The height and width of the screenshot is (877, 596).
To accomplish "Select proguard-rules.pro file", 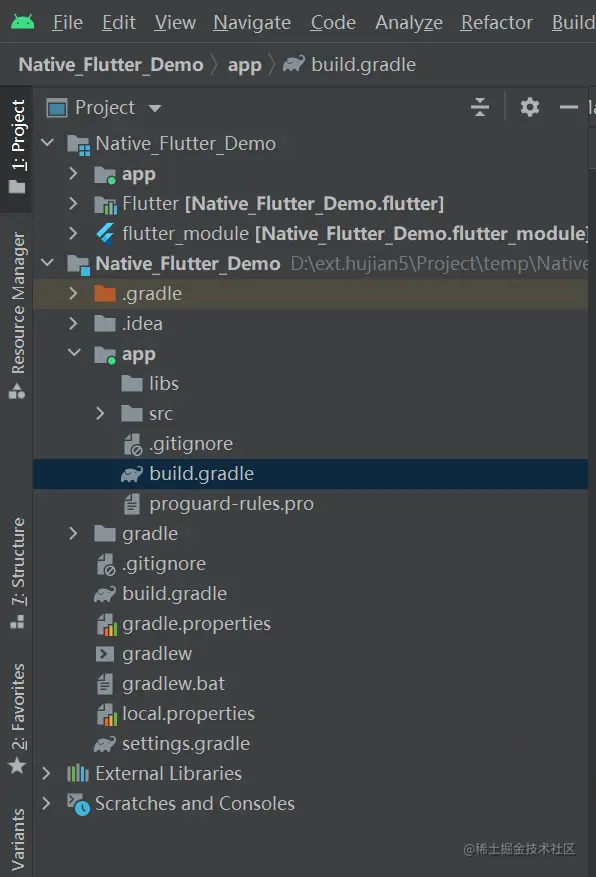I will [x=231, y=504].
